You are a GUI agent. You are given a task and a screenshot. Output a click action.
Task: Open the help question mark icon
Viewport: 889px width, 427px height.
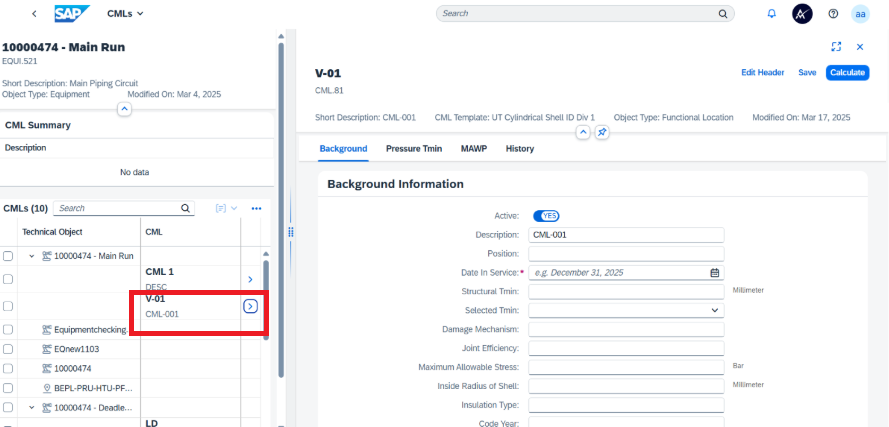tap(833, 14)
